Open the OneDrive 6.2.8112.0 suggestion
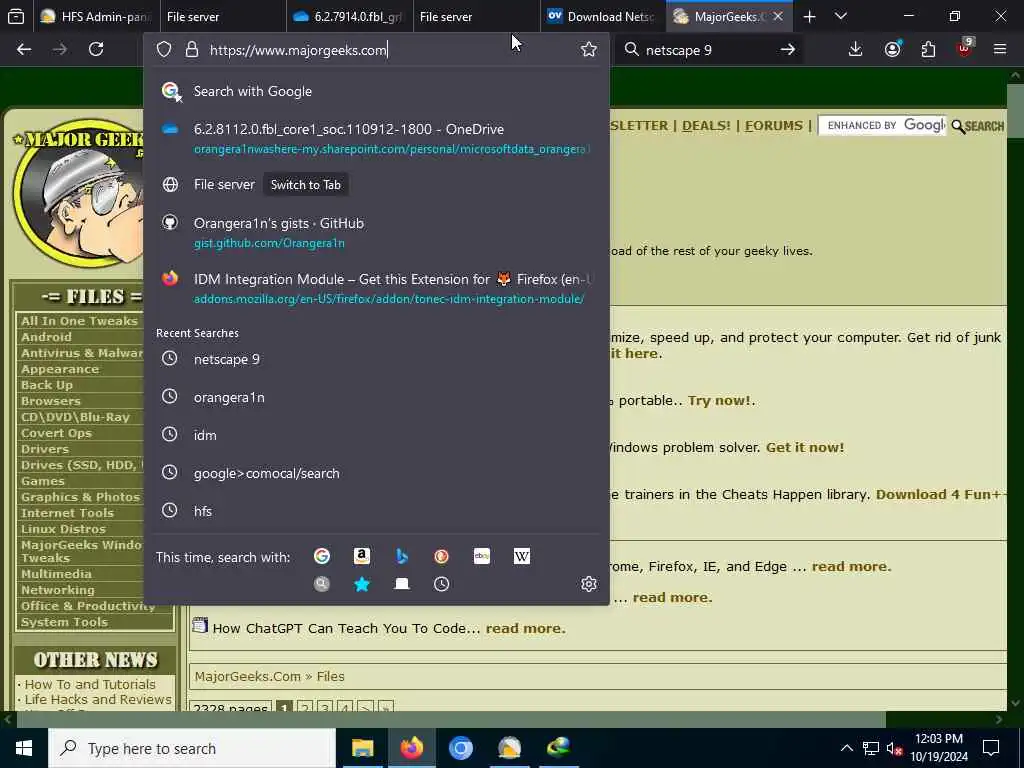1024x768 pixels. click(x=376, y=138)
